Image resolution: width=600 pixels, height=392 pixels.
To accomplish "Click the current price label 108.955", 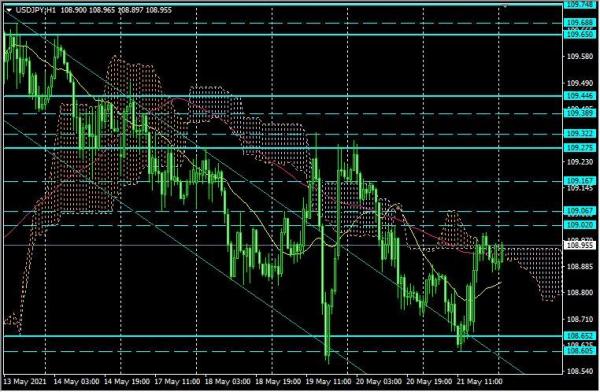I will pyautogui.click(x=580, y=245).
